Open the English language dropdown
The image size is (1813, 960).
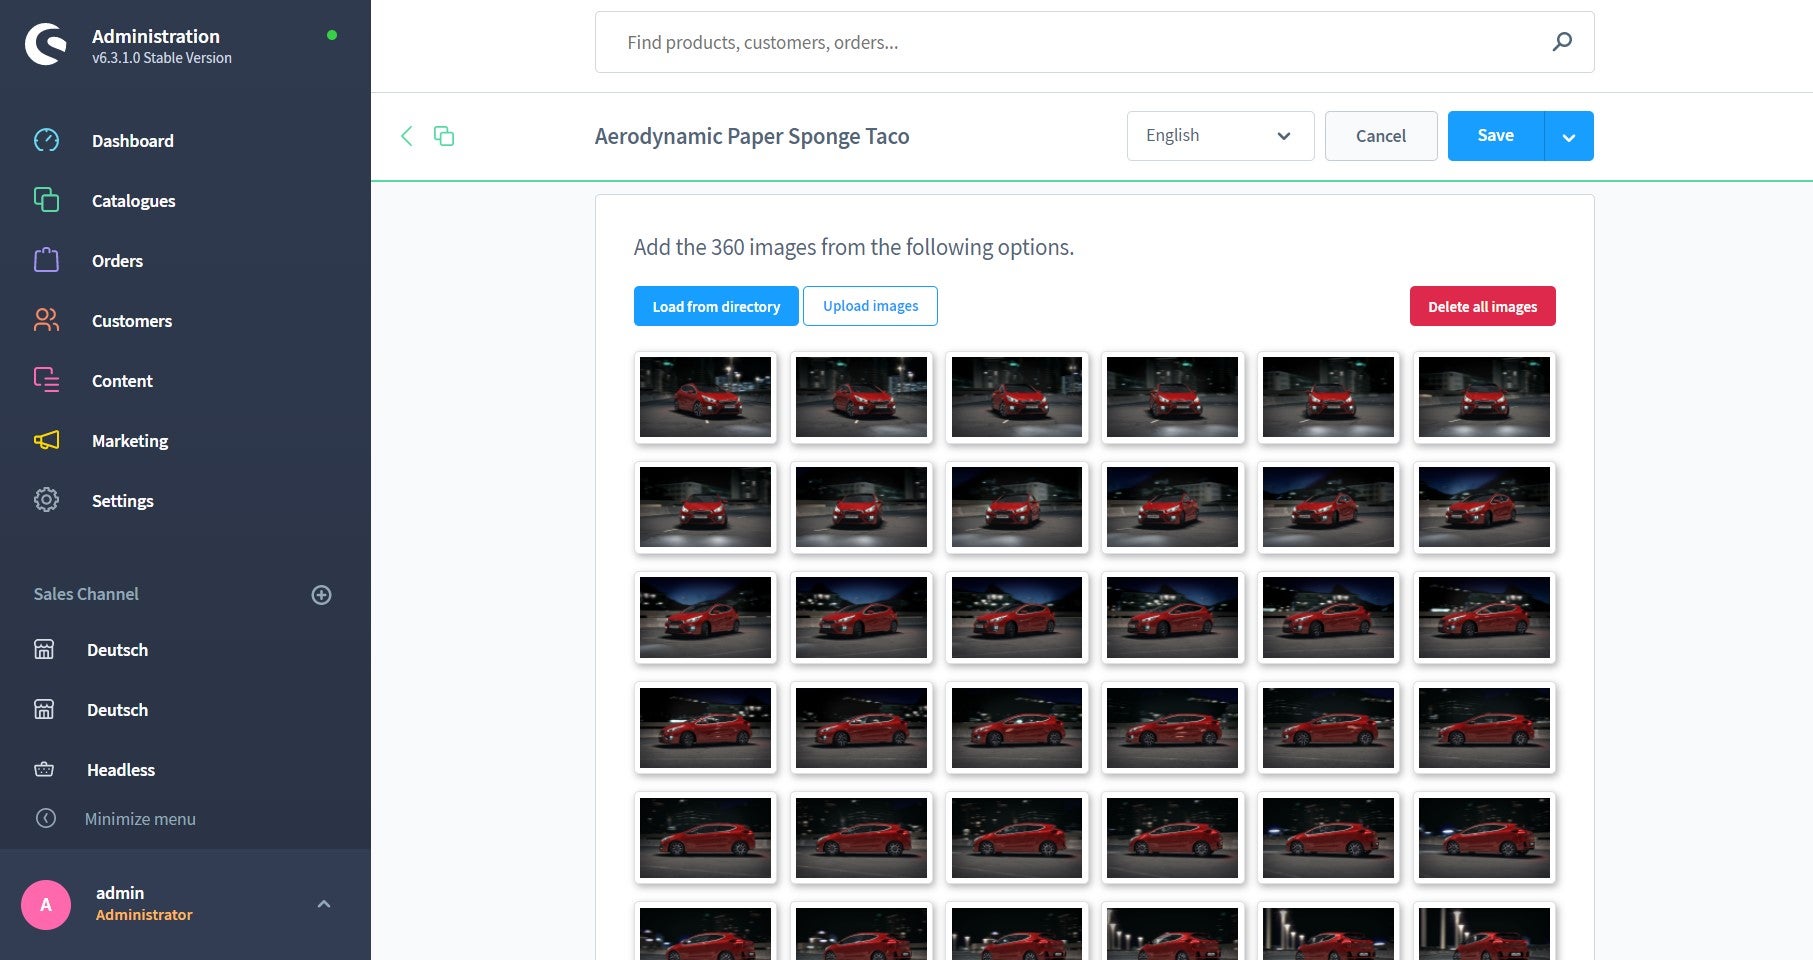[x=1220, y=136]
